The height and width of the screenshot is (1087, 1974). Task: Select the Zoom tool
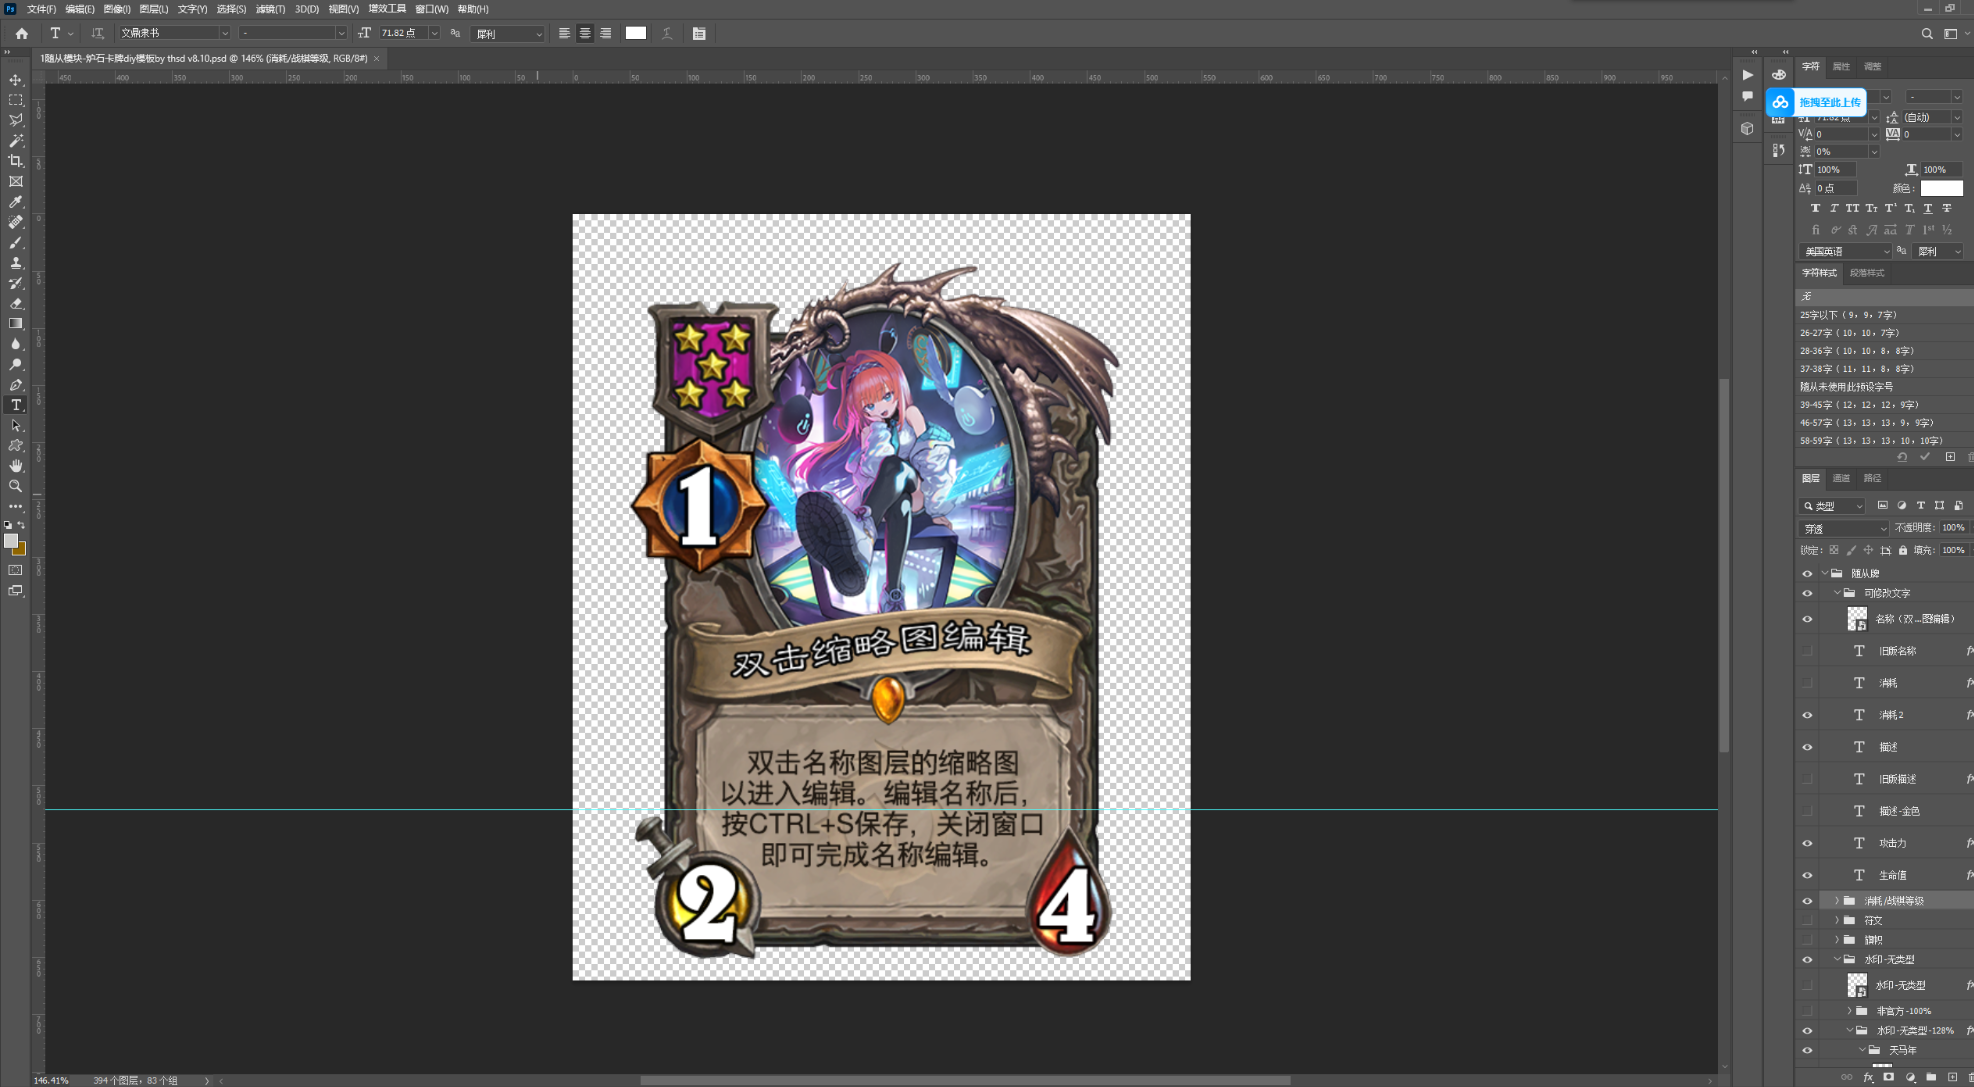[x=16, y=486]
